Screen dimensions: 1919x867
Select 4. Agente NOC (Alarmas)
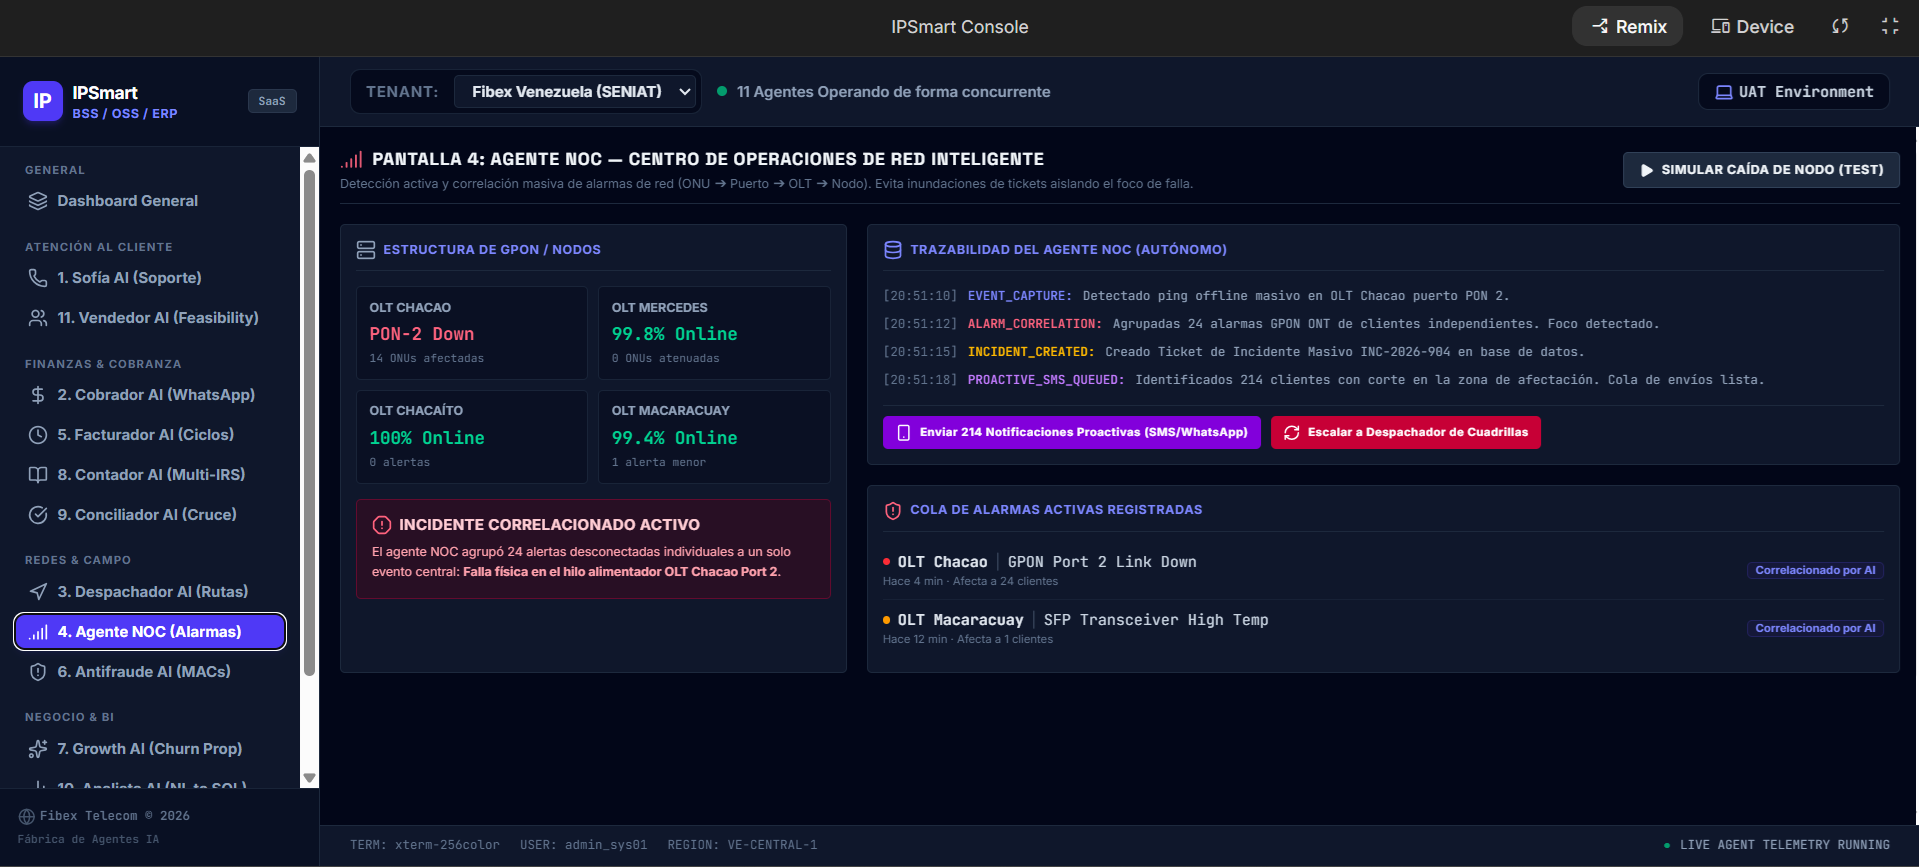point(150,632)
